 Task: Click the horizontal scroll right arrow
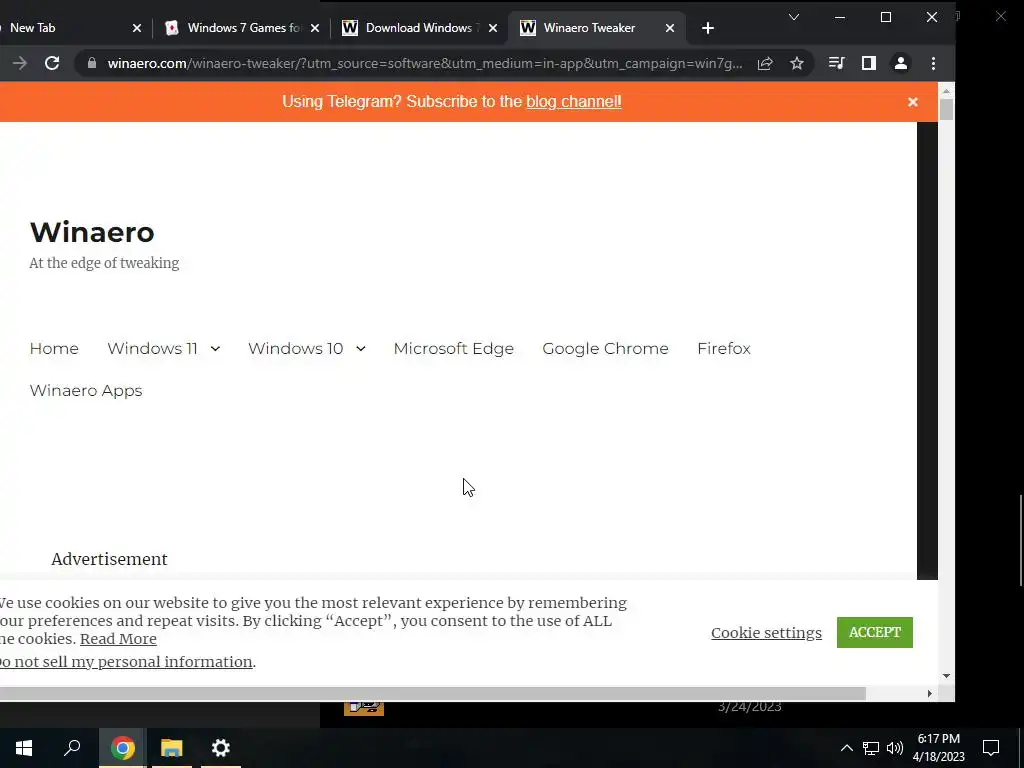tap(929, 693)
